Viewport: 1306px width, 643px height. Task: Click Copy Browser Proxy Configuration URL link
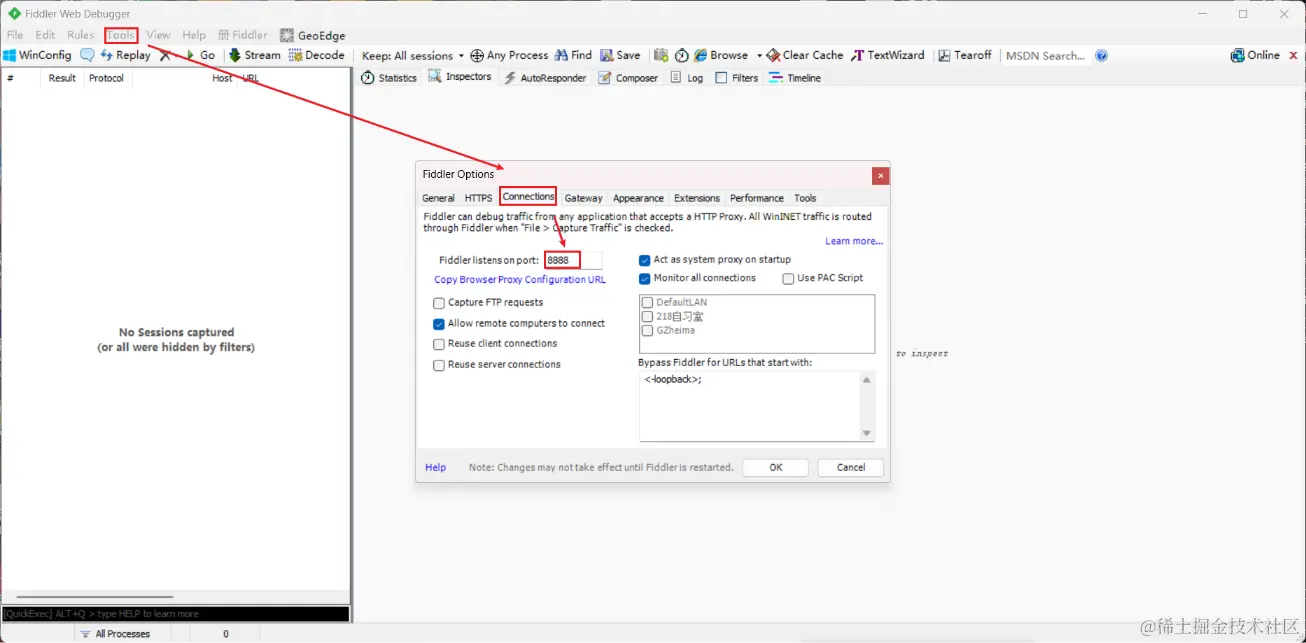[520, 280]
